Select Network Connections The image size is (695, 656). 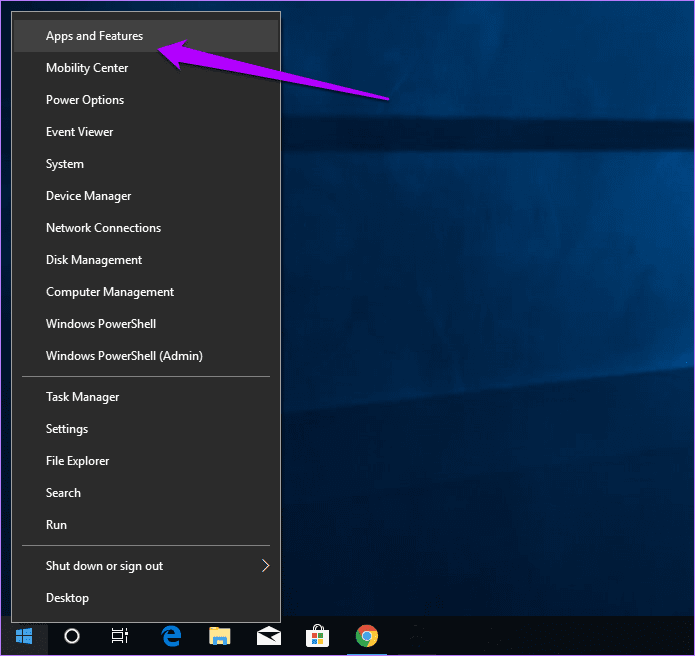click(146, 227)
